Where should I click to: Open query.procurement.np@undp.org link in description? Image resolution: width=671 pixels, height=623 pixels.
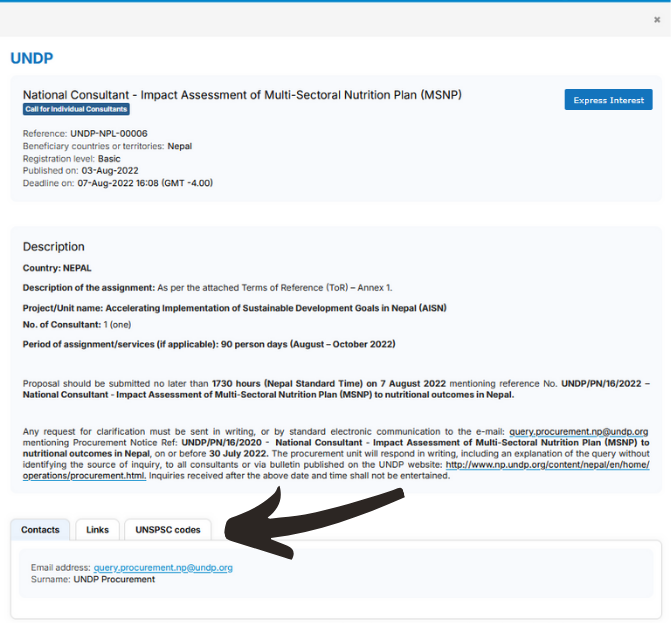pos(579,431)
